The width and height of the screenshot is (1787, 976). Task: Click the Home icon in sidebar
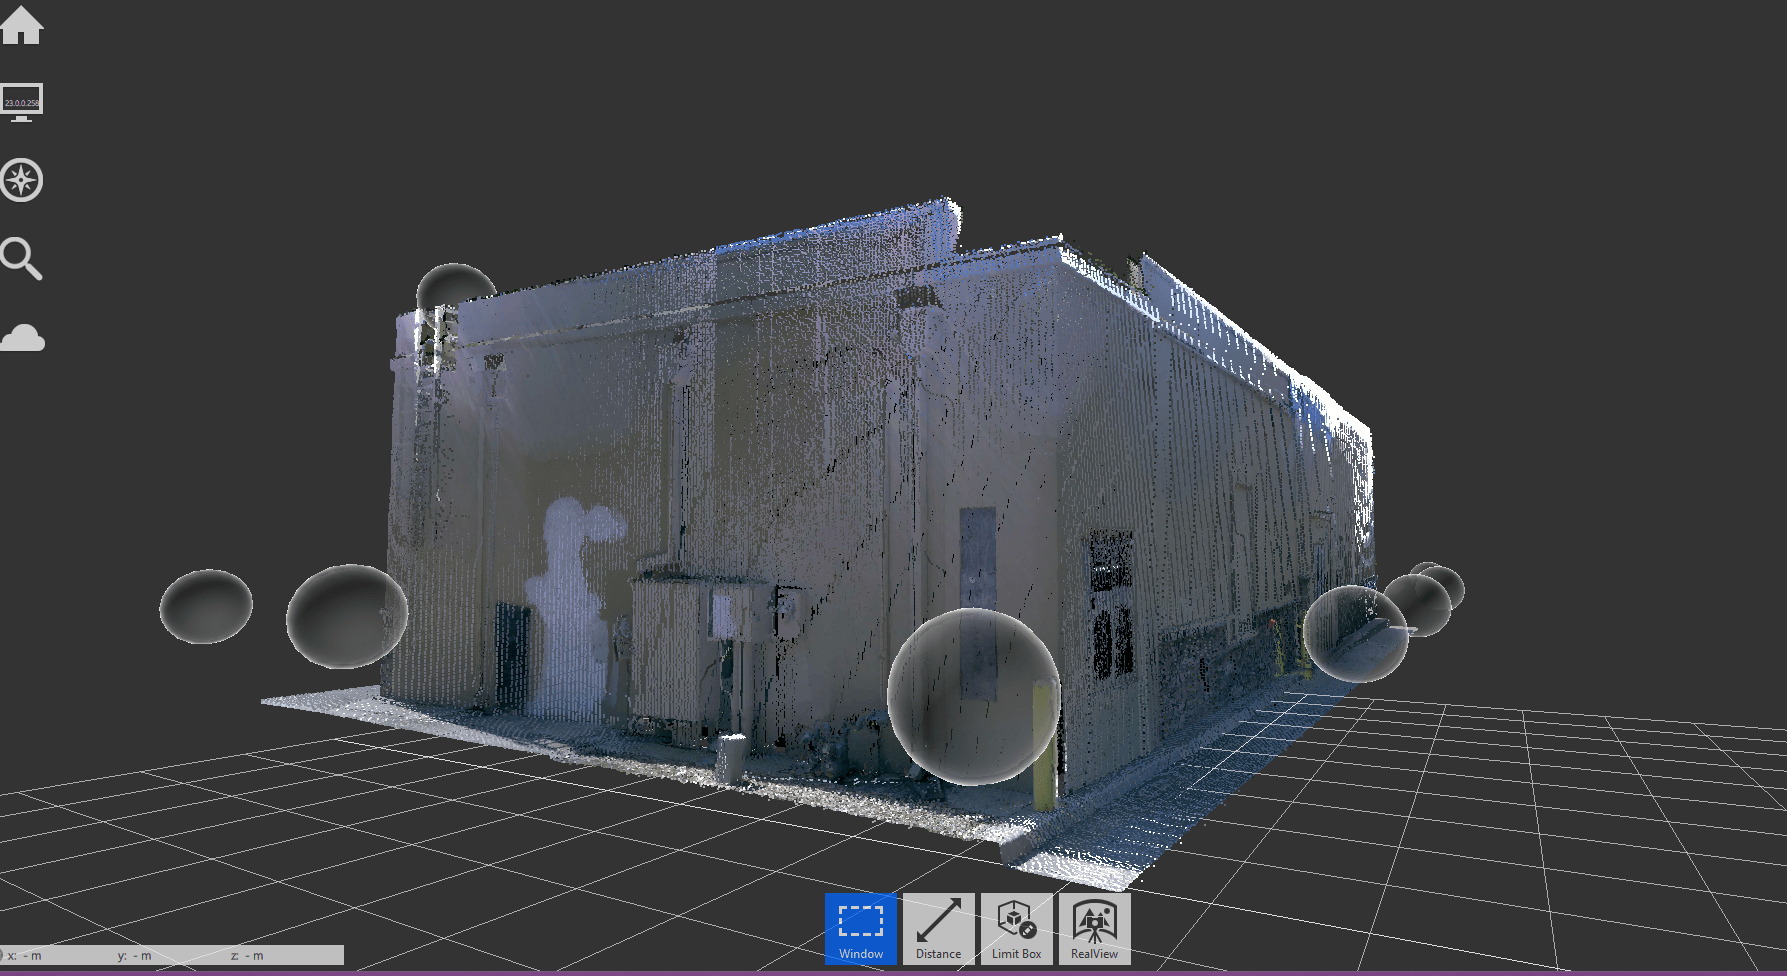pos(21,26)
